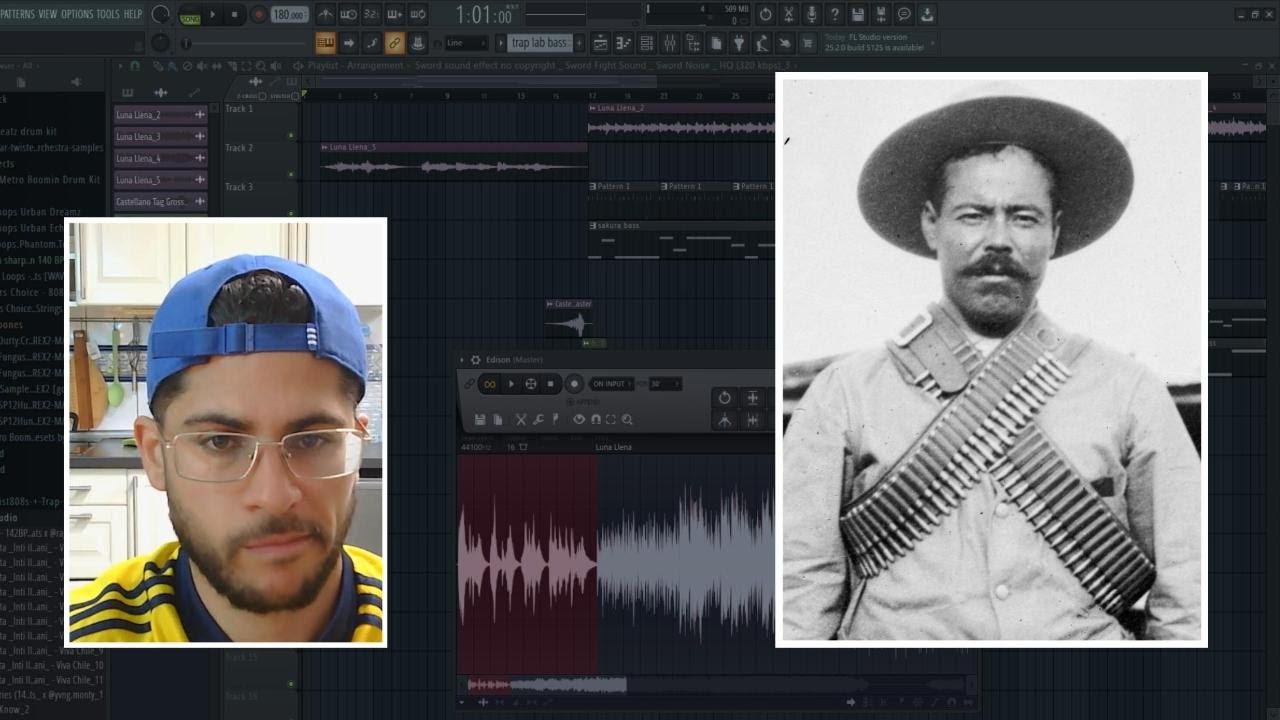The width and height of the screenshot is (1280, 720).
Task: Open the VIEW menu
Action: (48, 14)
